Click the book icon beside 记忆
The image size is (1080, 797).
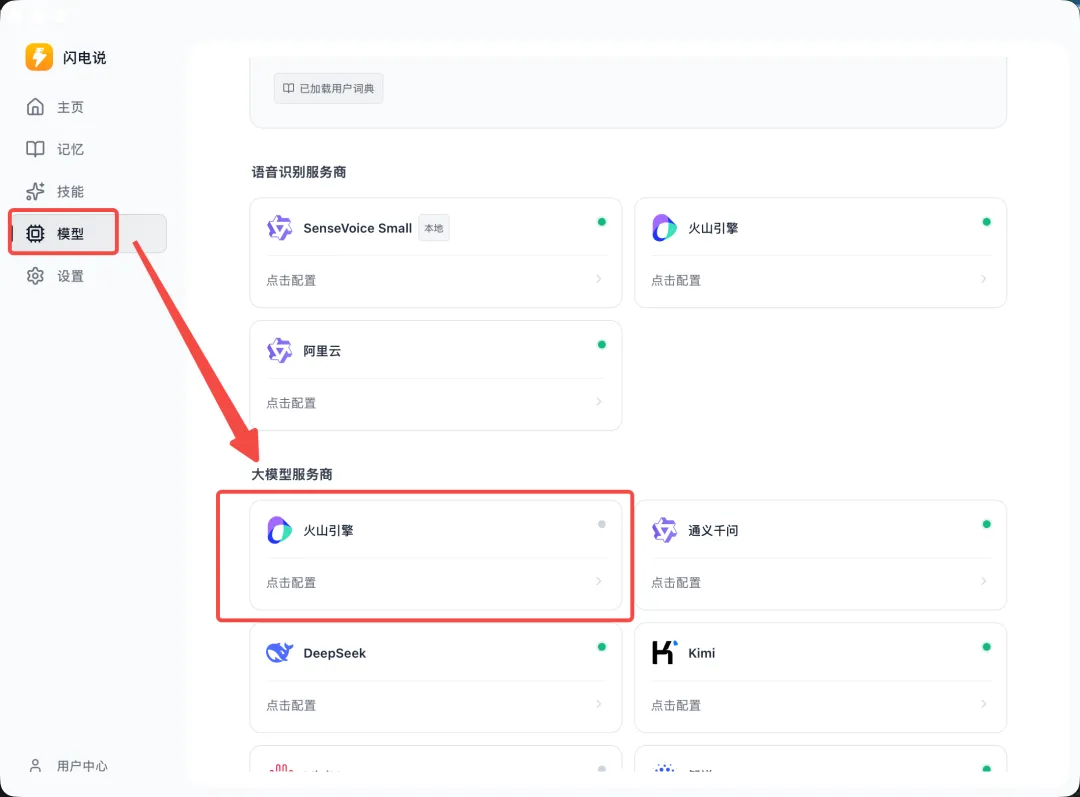click(x=35, y=149)
